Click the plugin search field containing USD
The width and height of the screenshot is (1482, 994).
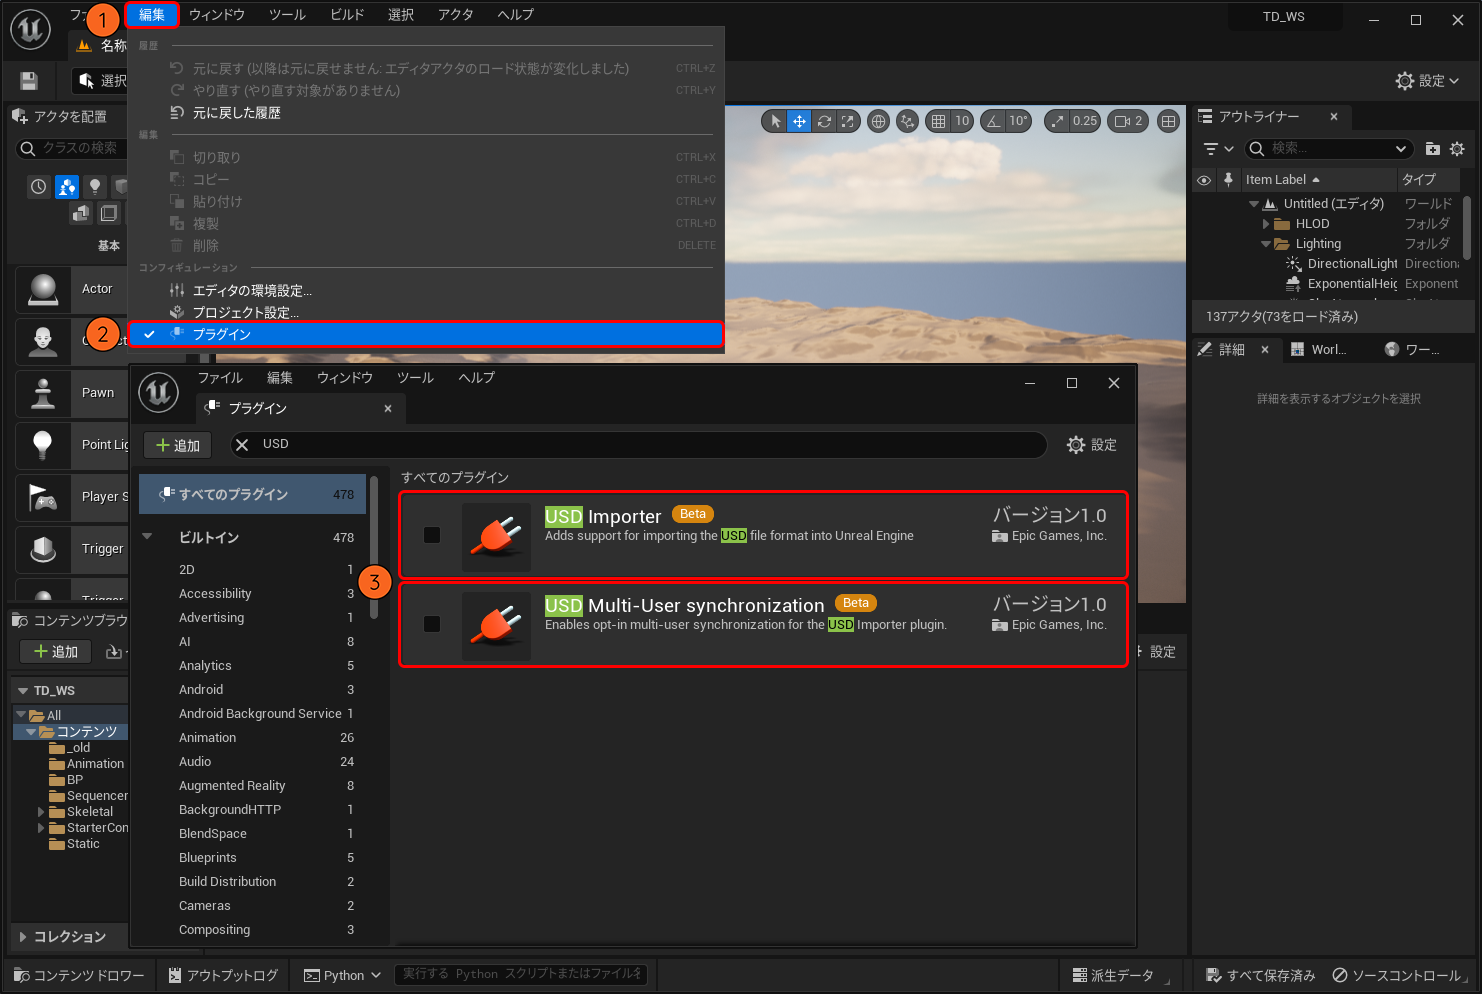point(640,444)
